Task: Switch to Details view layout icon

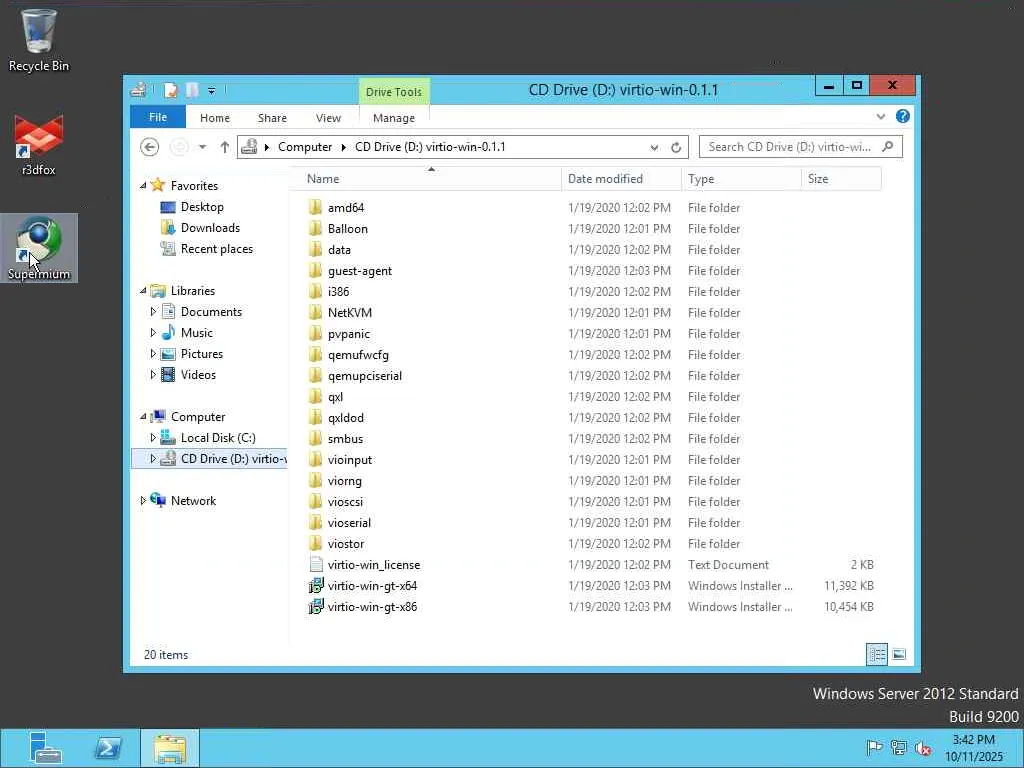Action: click(x=876, y=654)
